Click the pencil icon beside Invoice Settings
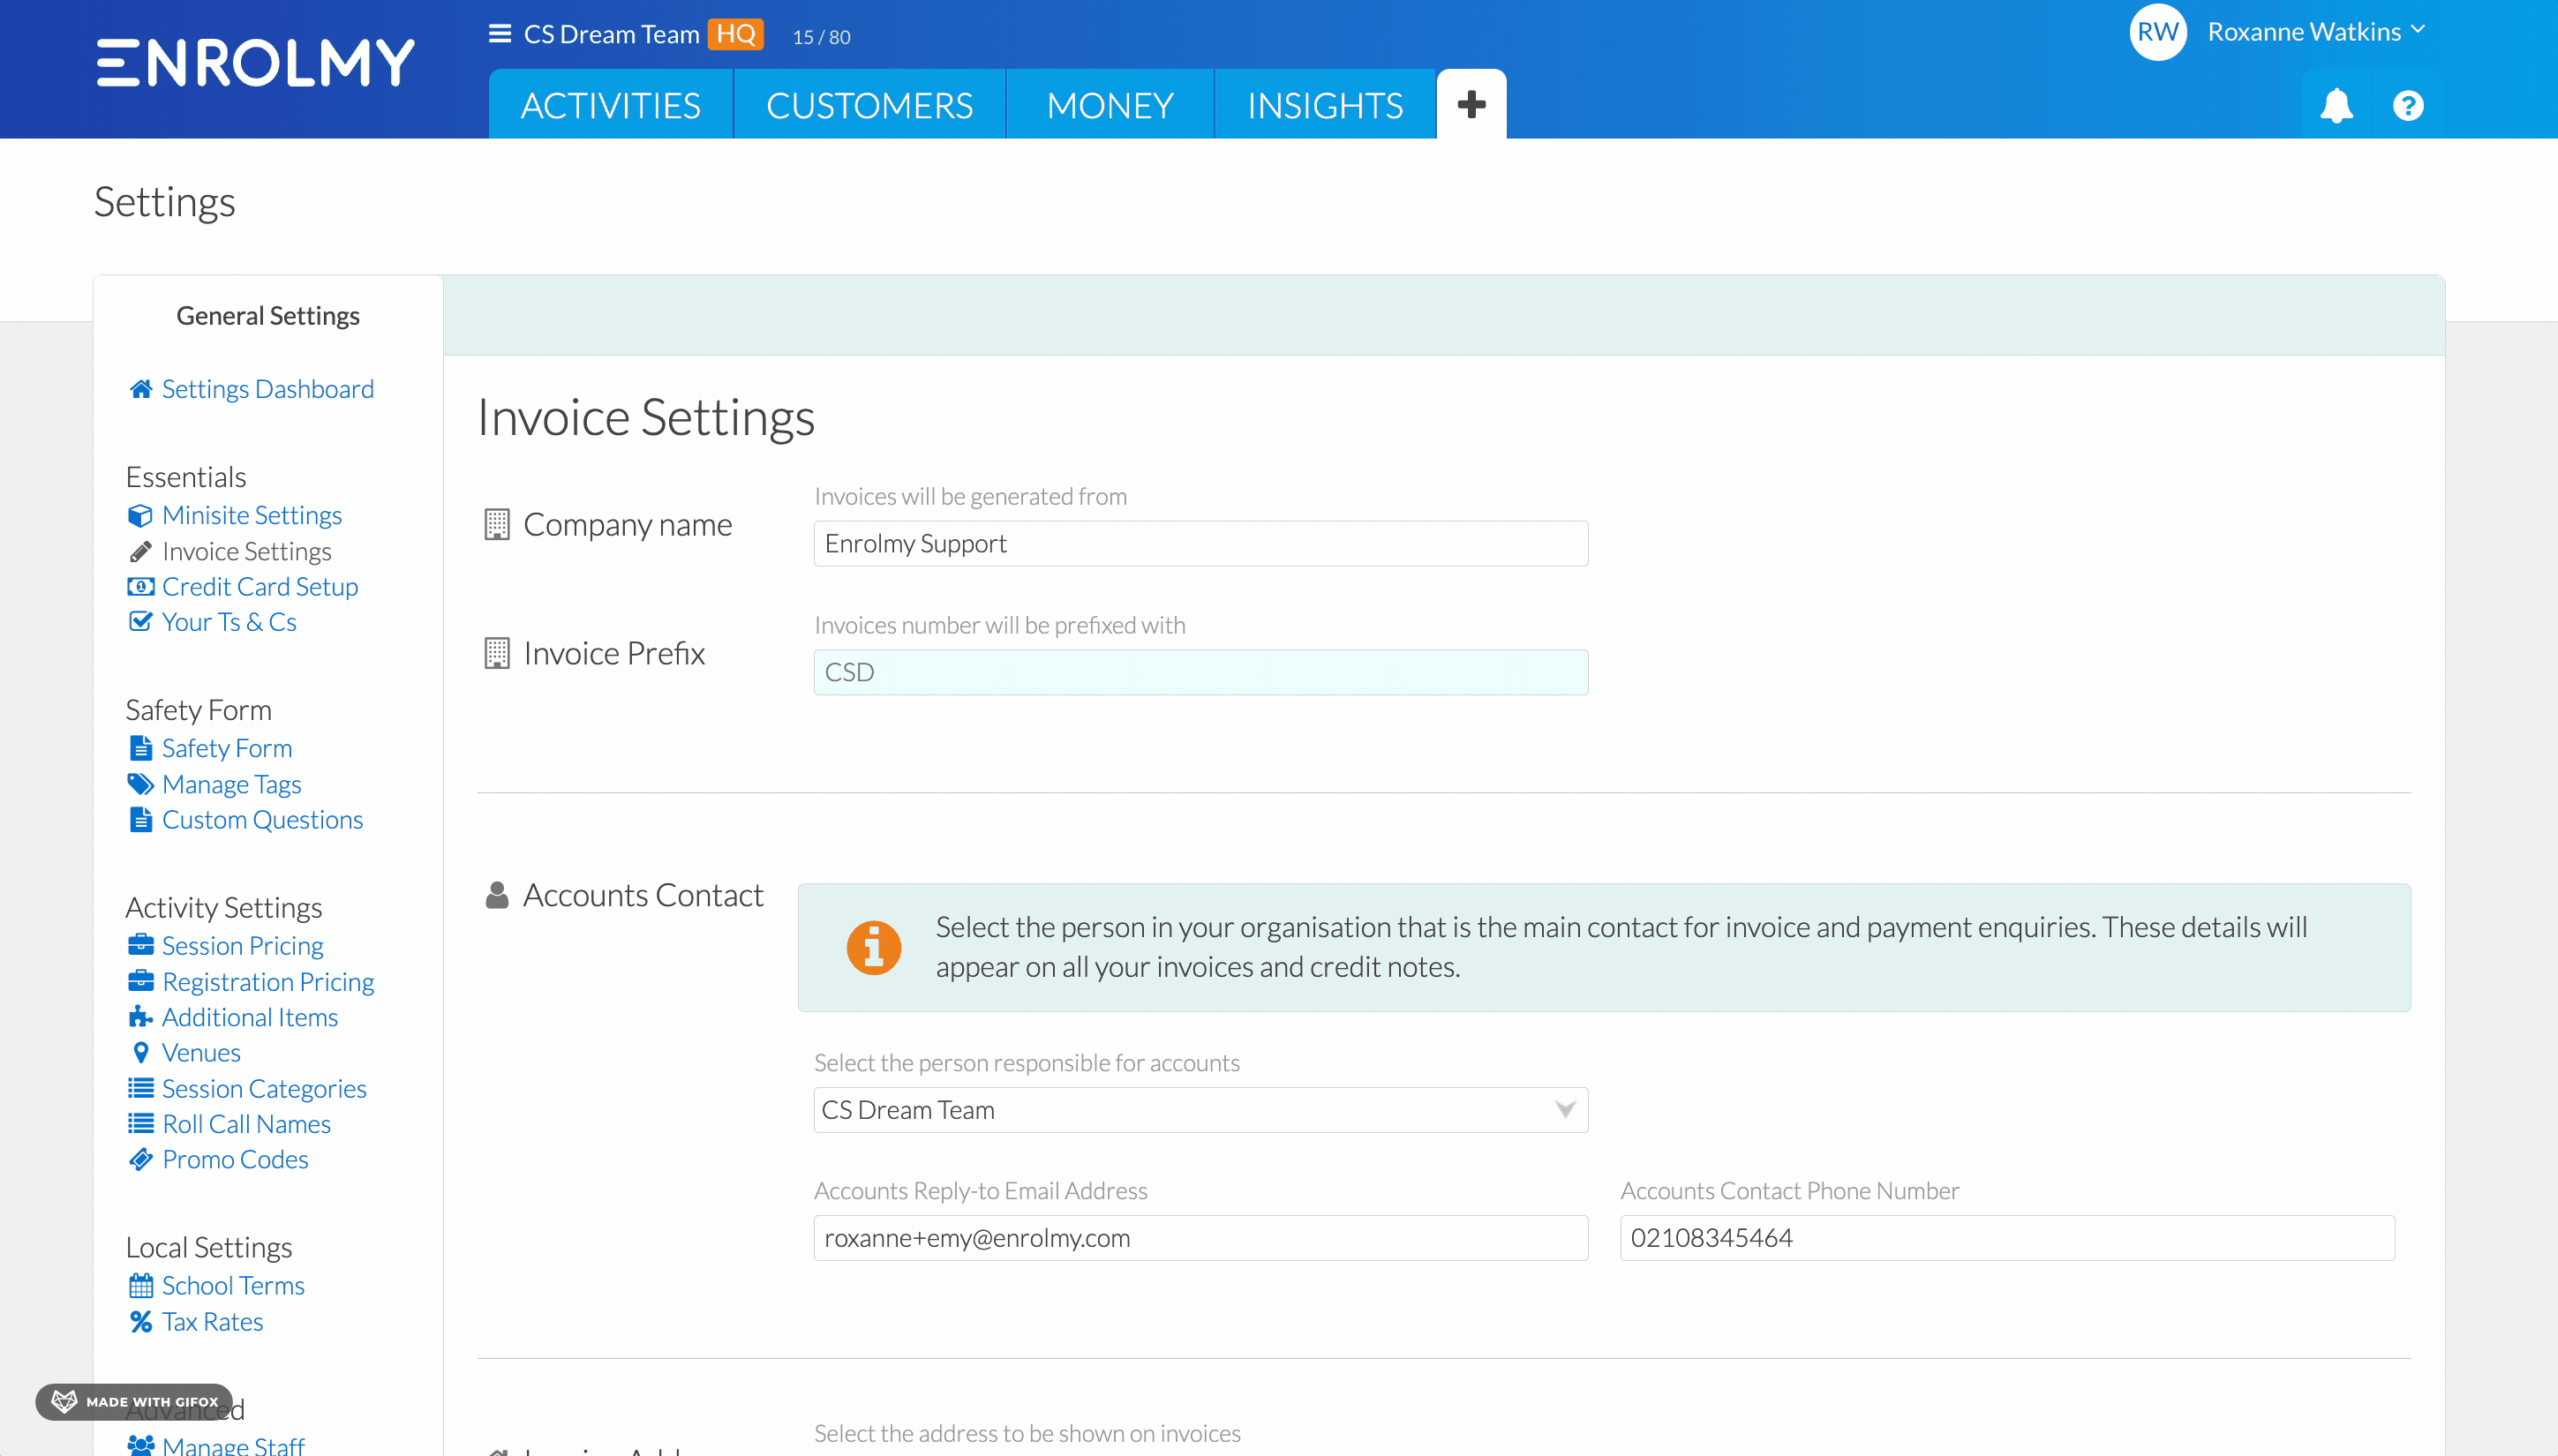Screen dimensions: 2558x1456 (141, 552)
